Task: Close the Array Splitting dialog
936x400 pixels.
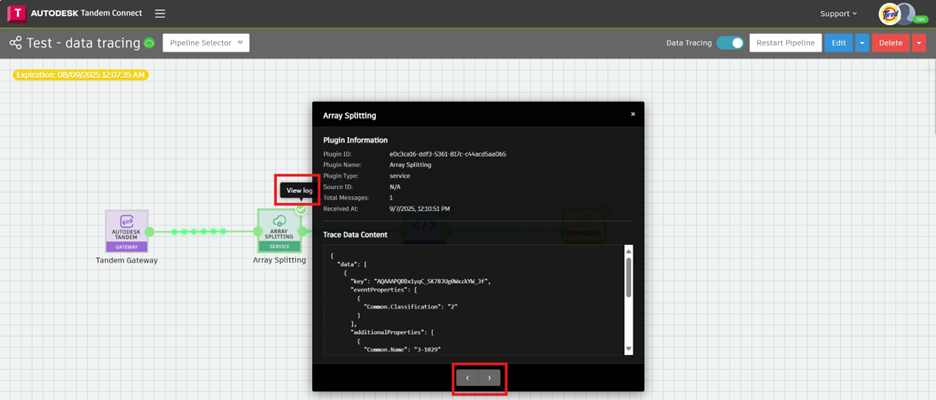Action: coord(633,114)
